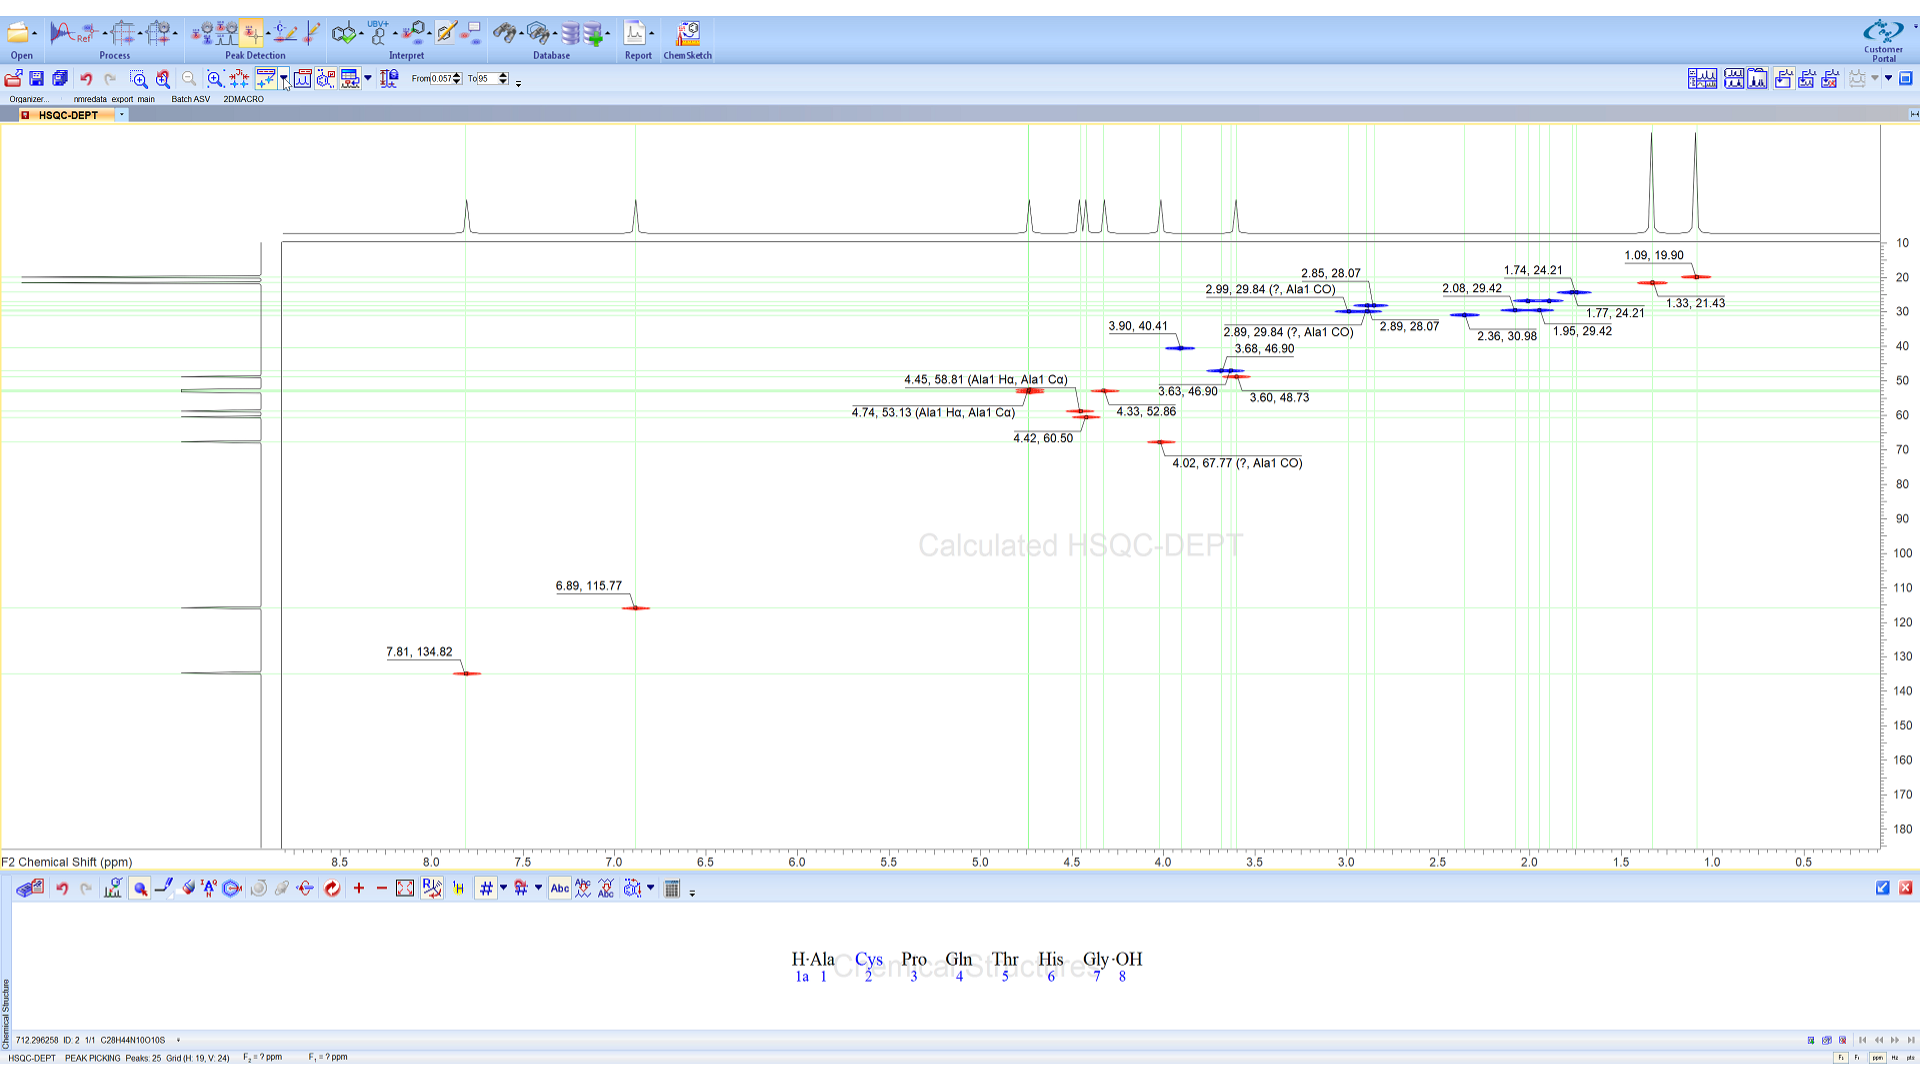Click the Redo rotate icon in bottom toolbar

pos(332,888)
